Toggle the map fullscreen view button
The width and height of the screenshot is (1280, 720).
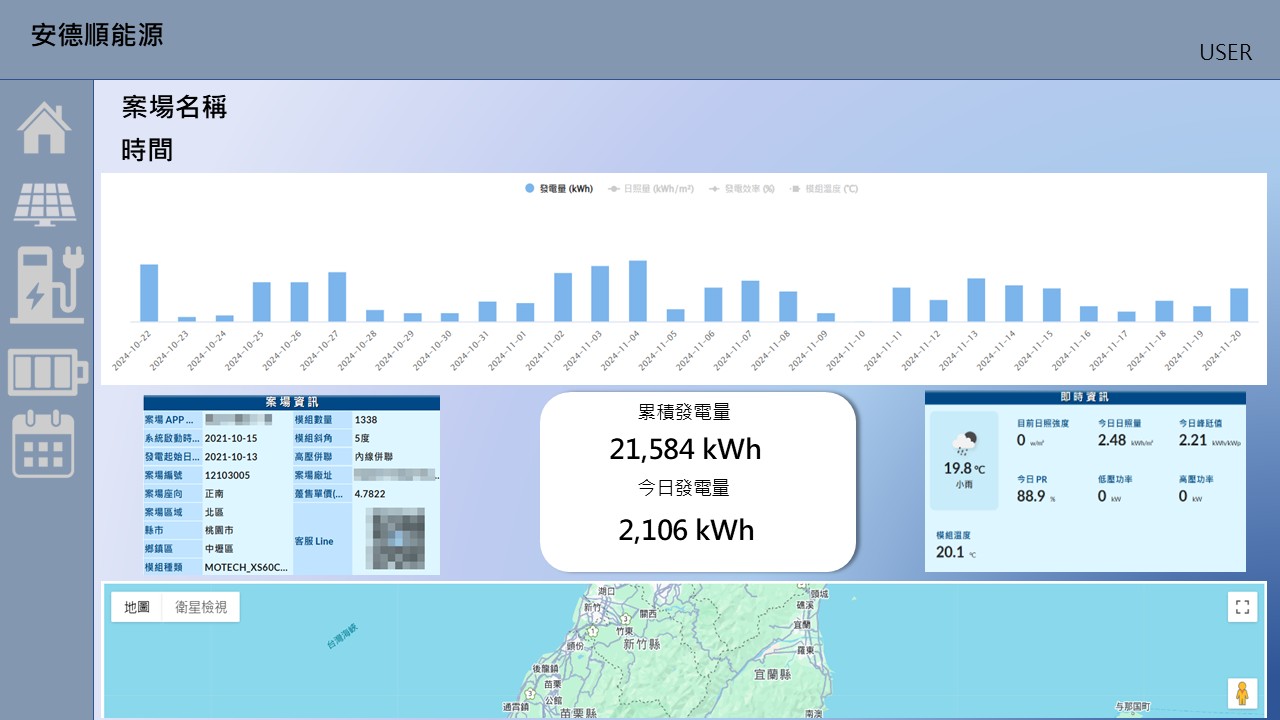[1242, 607]
